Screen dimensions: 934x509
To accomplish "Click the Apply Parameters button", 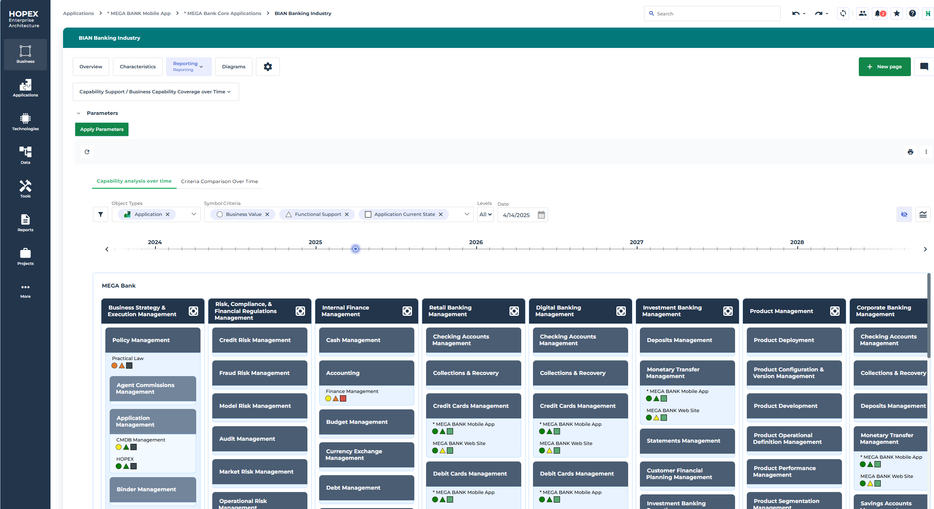I will pos(102,129).
